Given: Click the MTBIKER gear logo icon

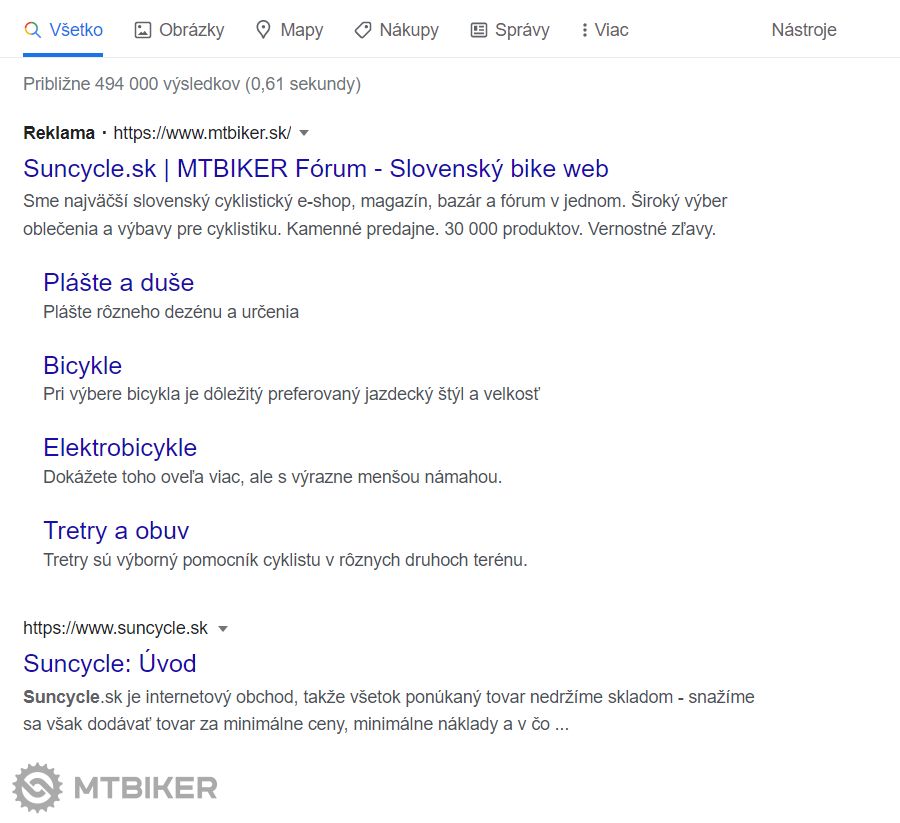Looking at the screenshot, I should pos(38,787).
